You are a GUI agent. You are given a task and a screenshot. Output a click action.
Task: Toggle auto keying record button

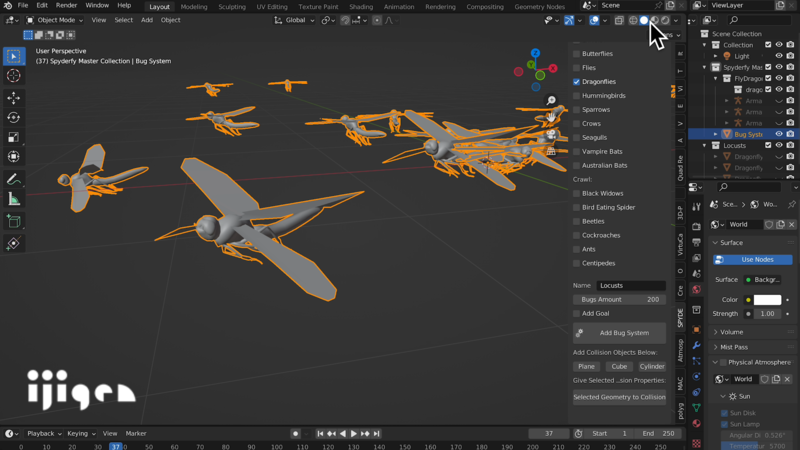(x=295, y=433)
